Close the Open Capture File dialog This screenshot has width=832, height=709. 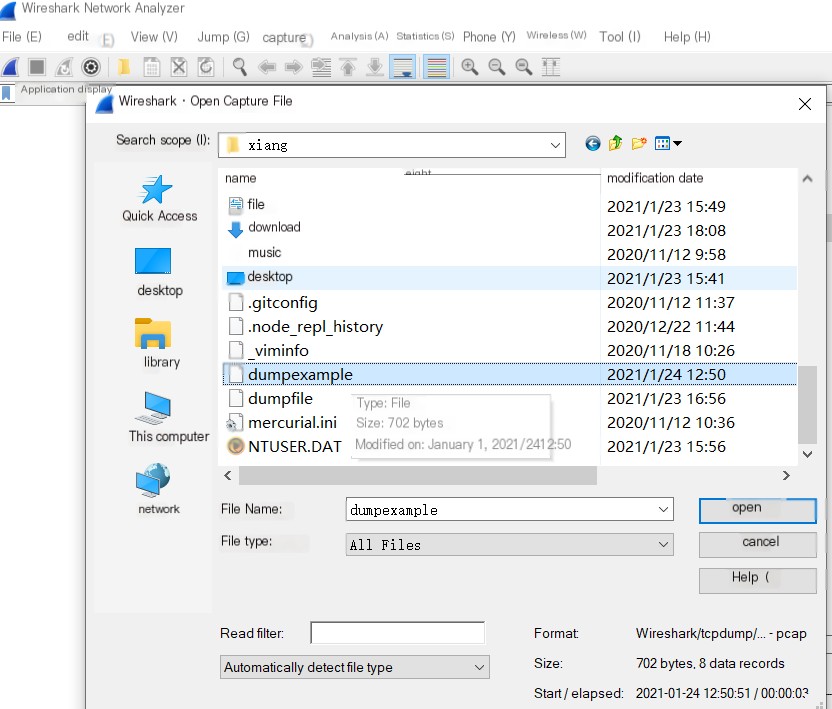tap(804, 104)
